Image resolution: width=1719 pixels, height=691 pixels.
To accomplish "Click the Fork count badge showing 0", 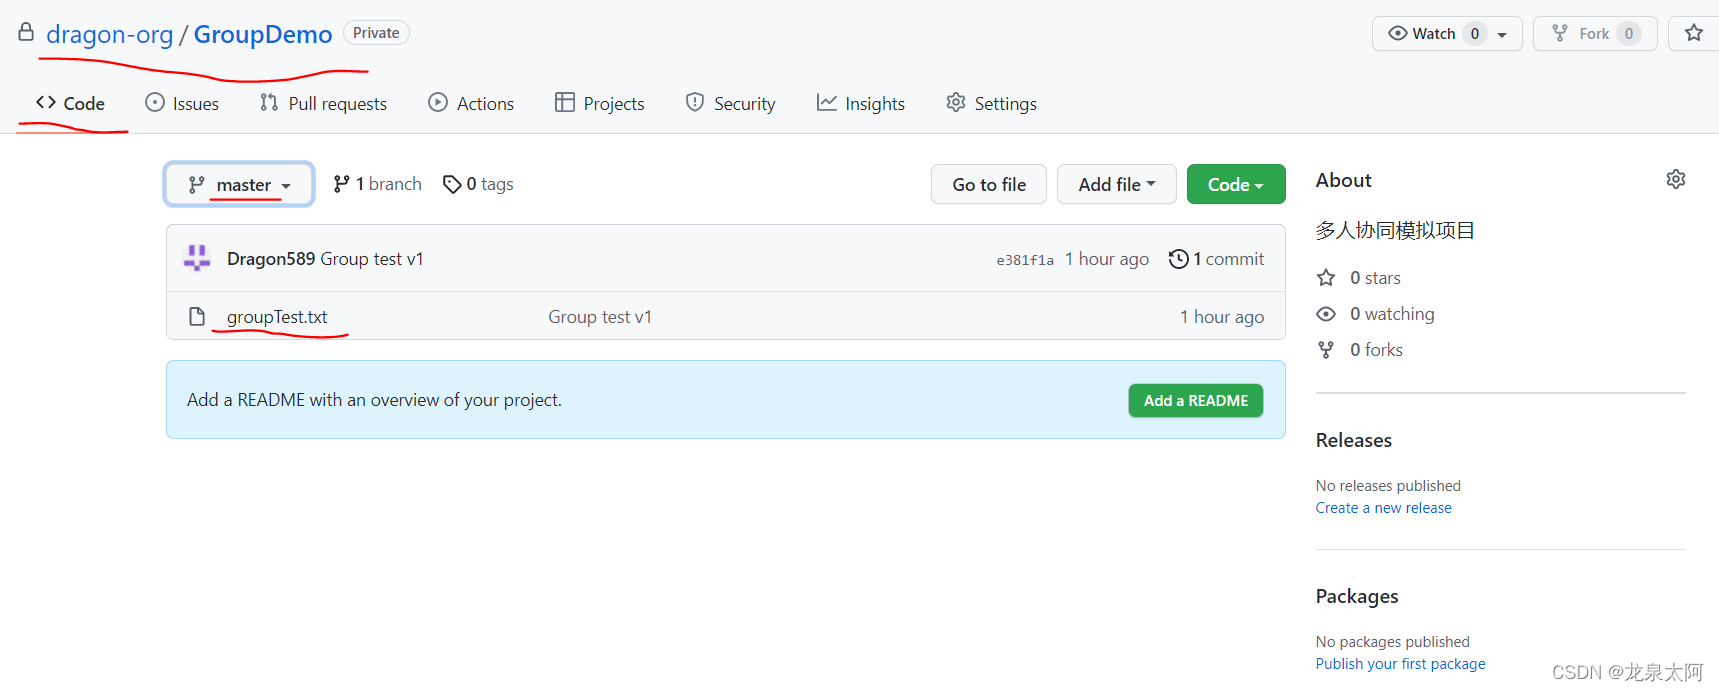I will 1629,33.
